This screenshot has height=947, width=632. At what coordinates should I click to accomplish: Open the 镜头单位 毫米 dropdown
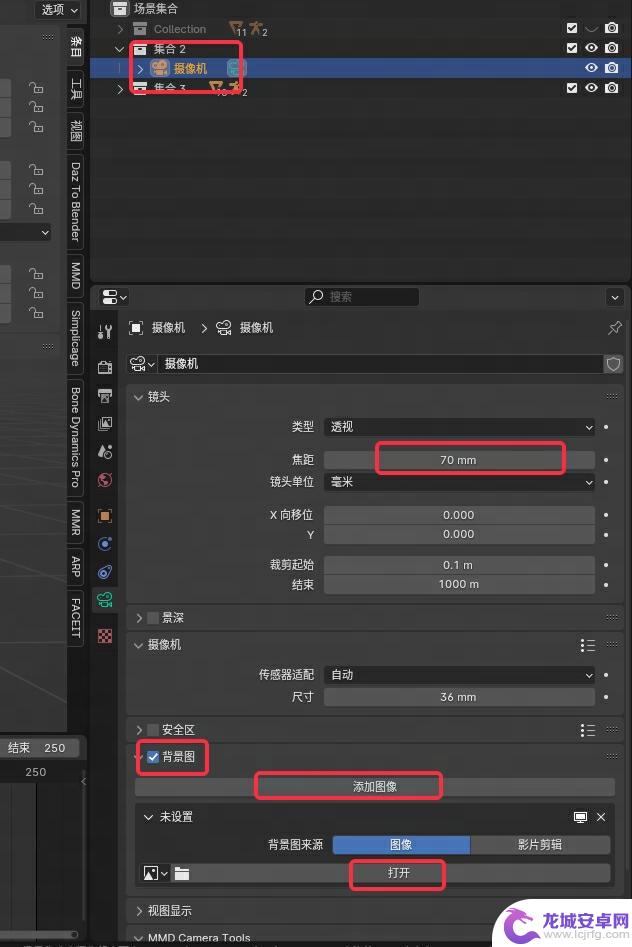click(x=459, y=482)
